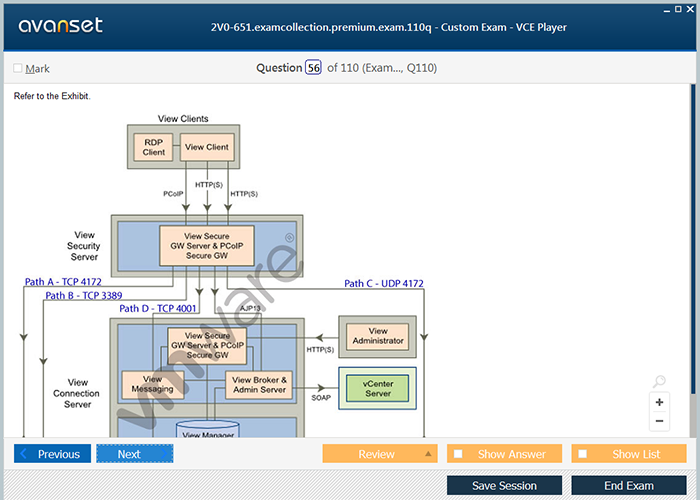Toggle the Show List checkbox

click(583, 454)
